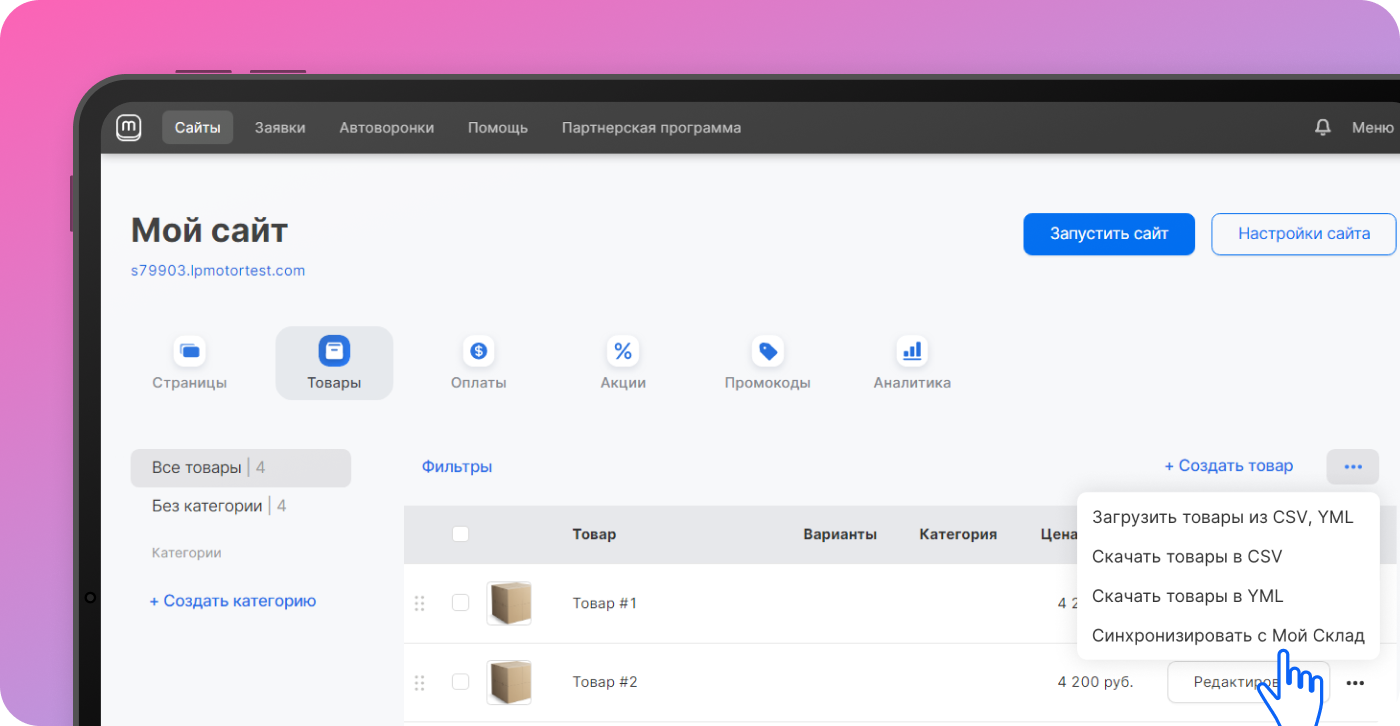This screenshot has width=1400, height=726.
Task: Click the 4 200 руб. price
Action: pos(1095,682)
